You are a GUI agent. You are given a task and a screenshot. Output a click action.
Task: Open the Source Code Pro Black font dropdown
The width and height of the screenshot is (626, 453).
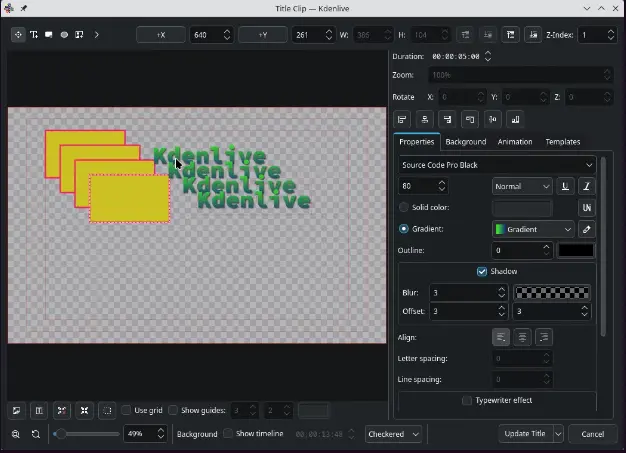click(497, 165)
